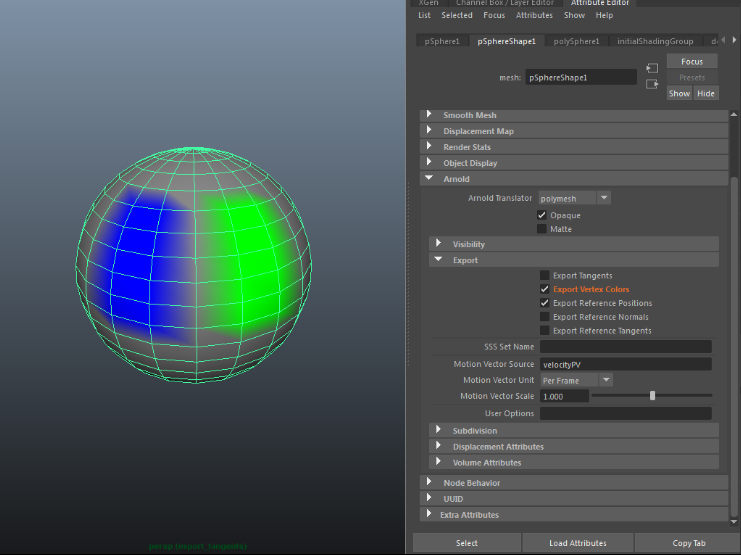Click the SSS Set Name input field
The height and width of the screenshot is (555, 741).
pos(625,347)
